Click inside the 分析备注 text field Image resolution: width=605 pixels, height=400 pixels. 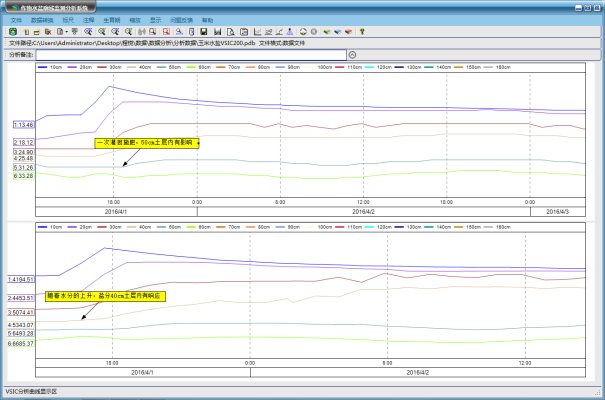(191, 55)
